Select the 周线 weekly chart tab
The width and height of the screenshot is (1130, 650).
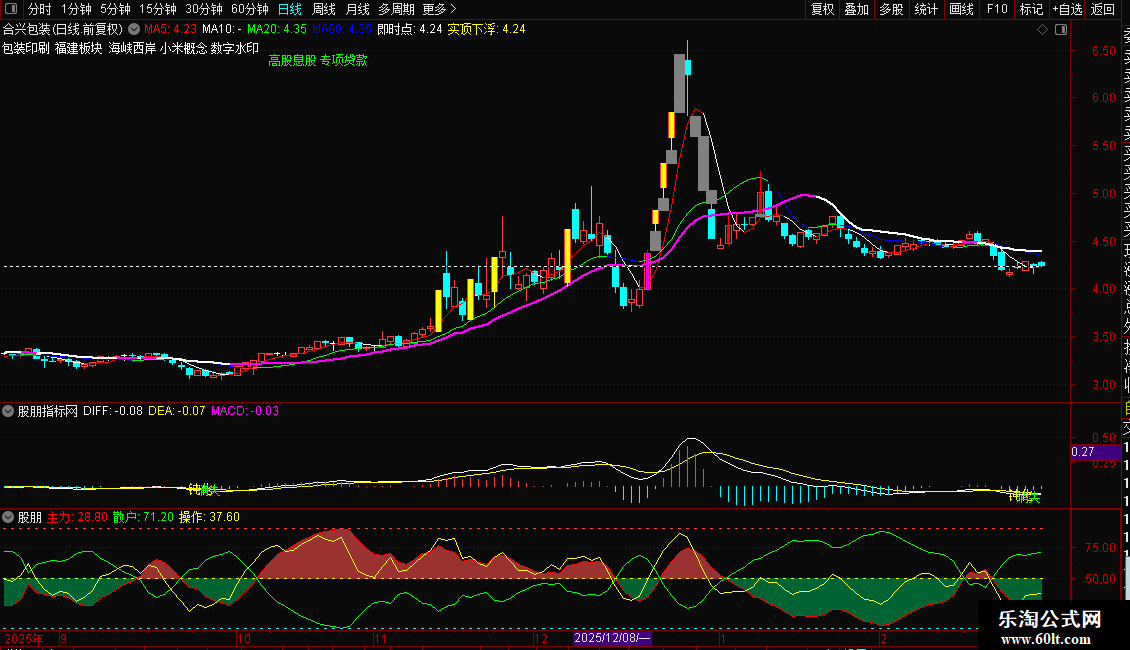[x=324, y=9]
